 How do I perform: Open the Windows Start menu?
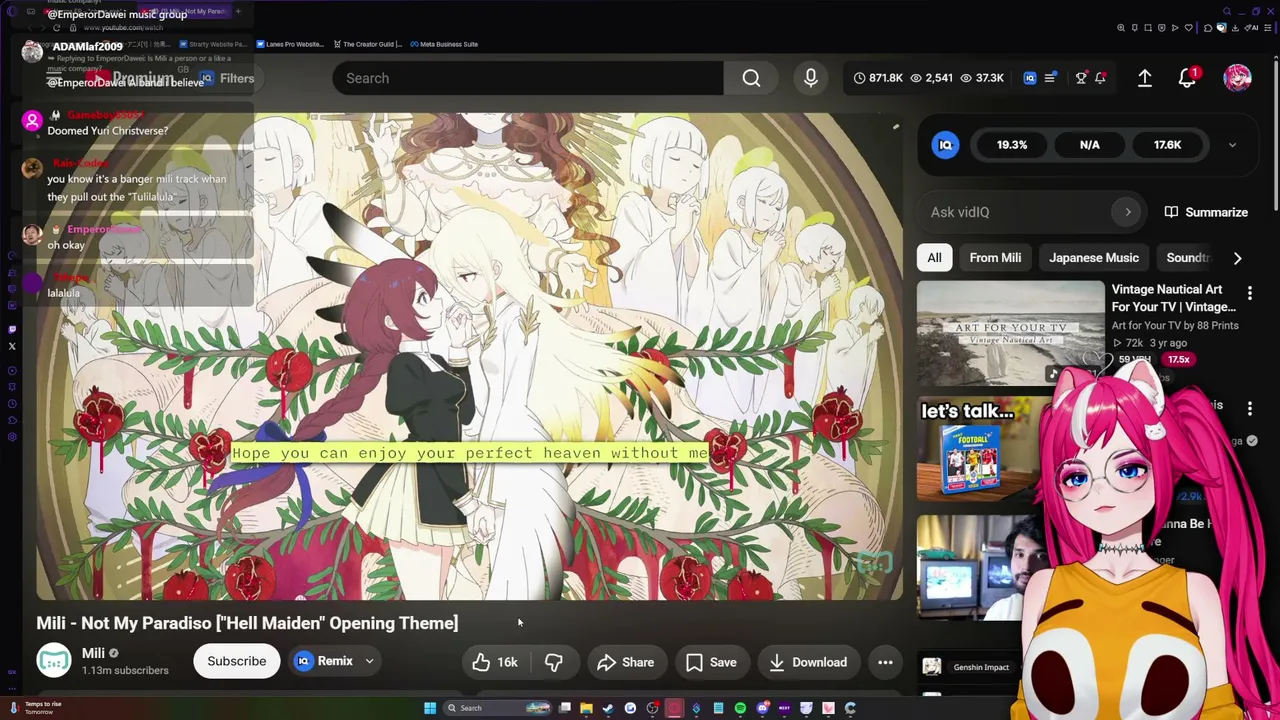(430, 708)
